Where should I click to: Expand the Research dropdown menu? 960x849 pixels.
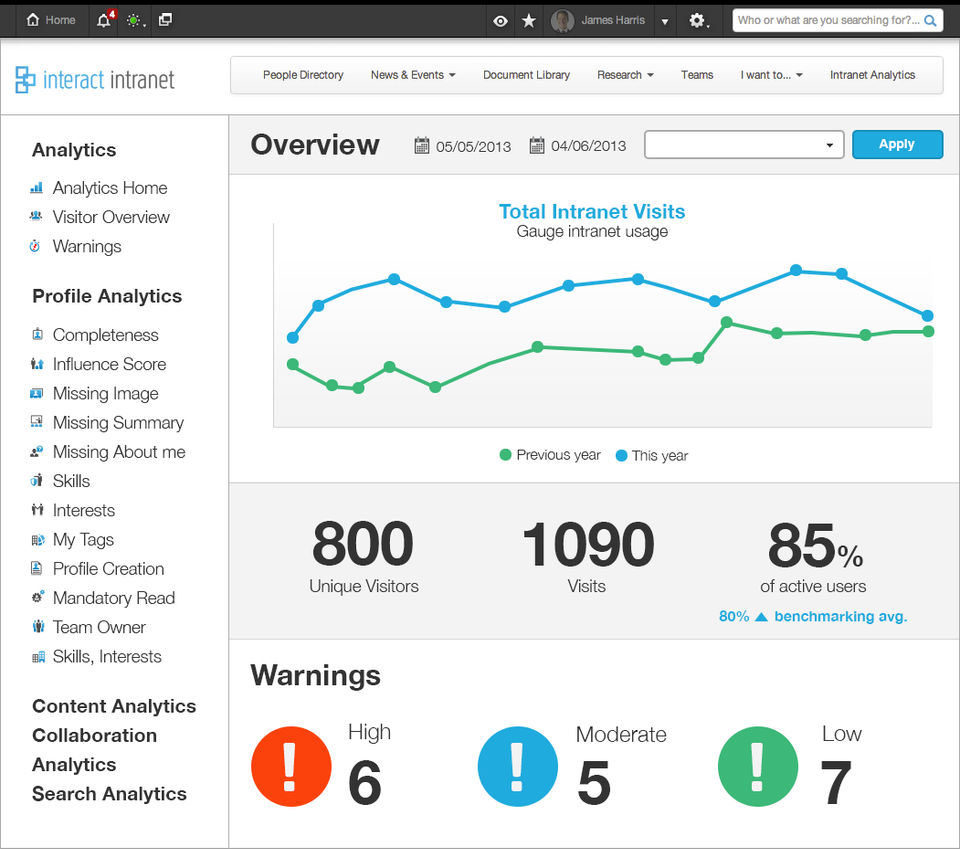click(x=626, y=75)
